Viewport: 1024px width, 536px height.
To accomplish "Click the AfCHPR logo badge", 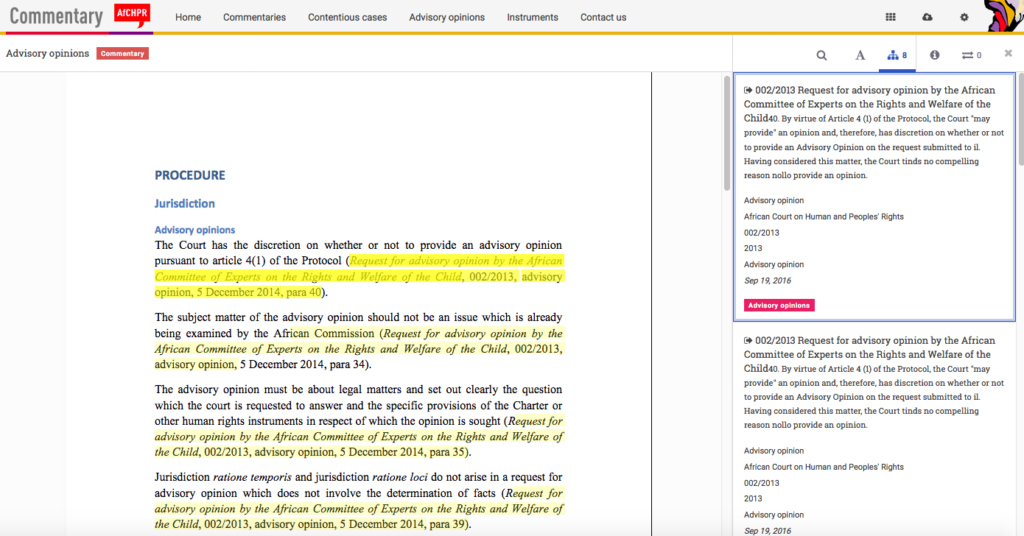I will click(x=132, y=16).
